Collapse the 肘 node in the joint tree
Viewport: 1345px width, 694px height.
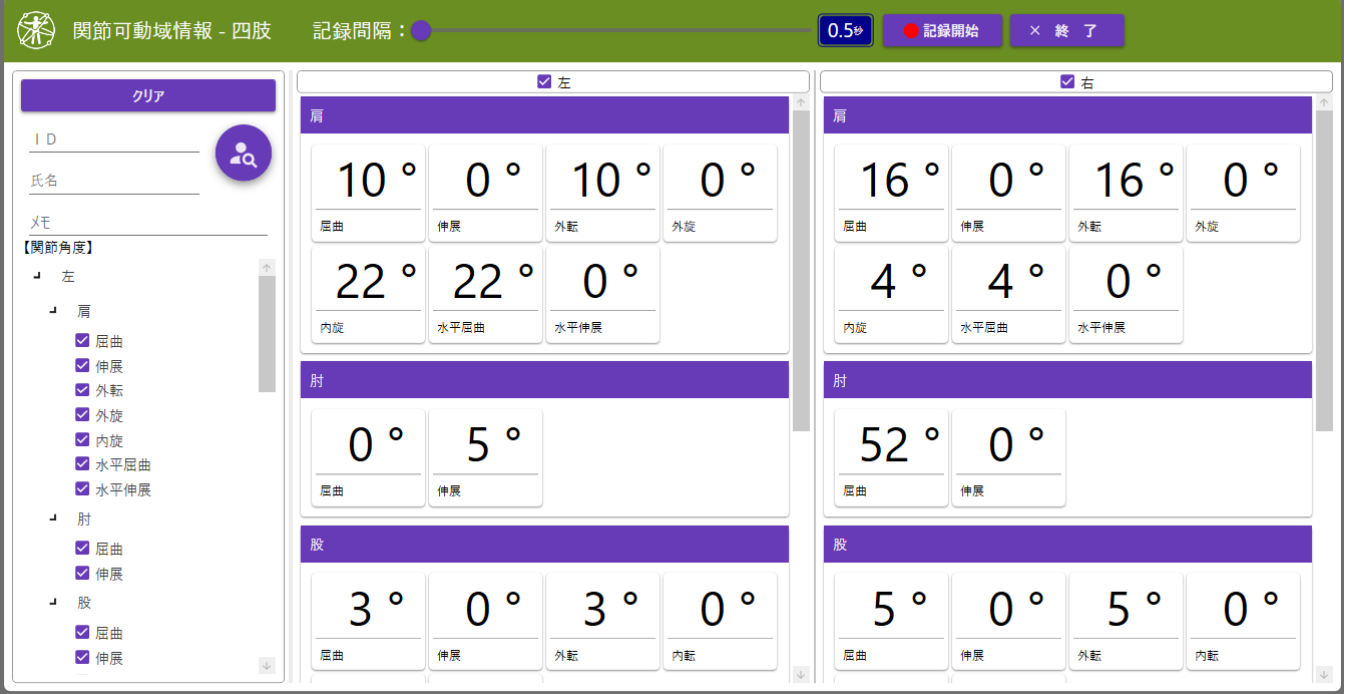tap(53, 519)
